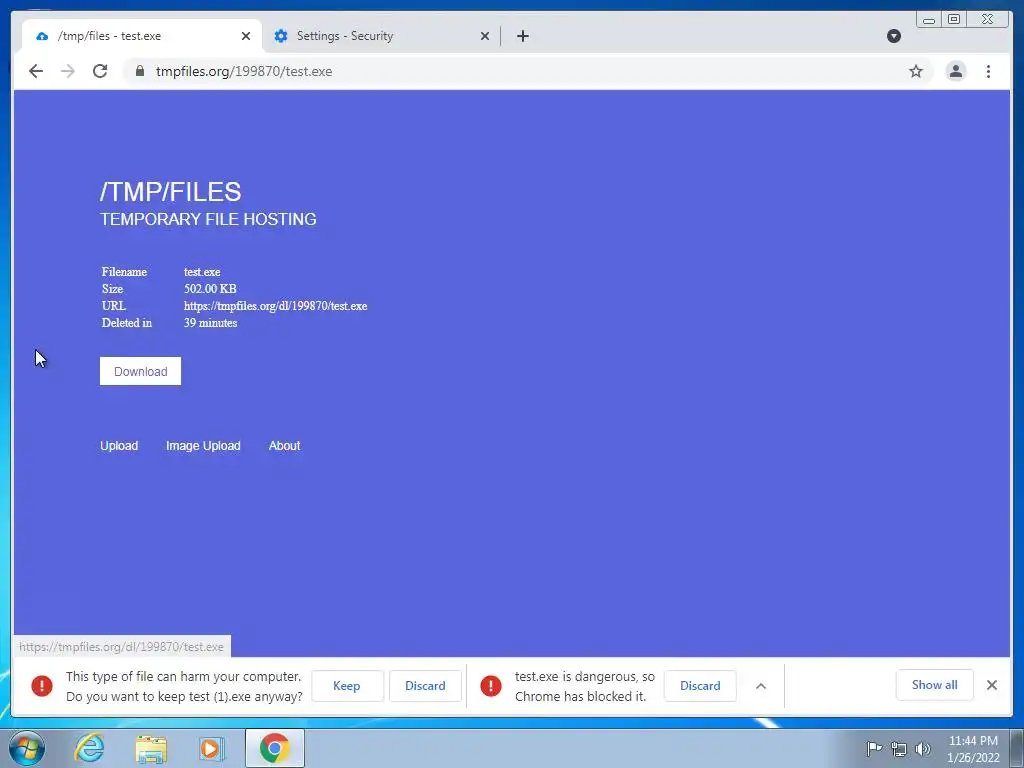
Task: Click the Download button
Action: (140, 371)
